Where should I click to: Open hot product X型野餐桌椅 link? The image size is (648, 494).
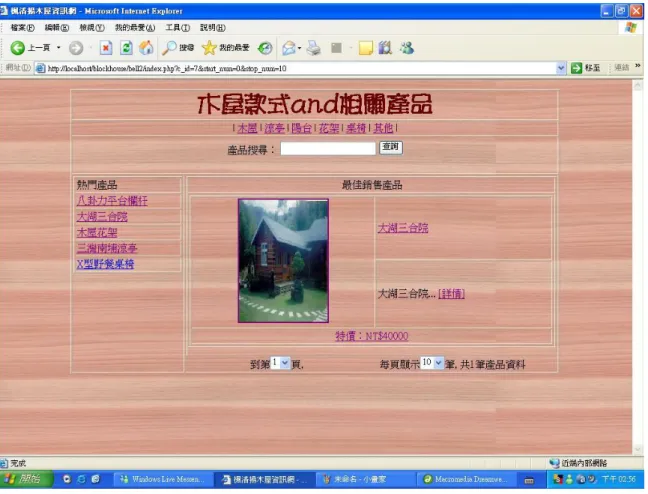[x=105, y=264]
